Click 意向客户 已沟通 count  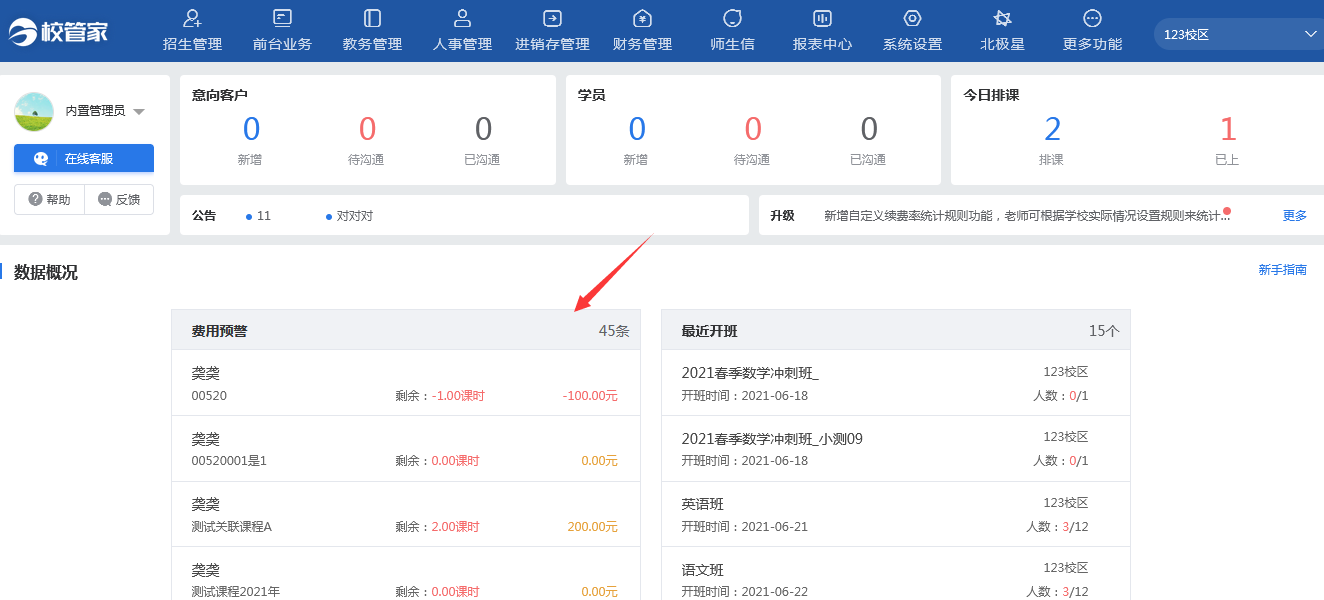483,129
